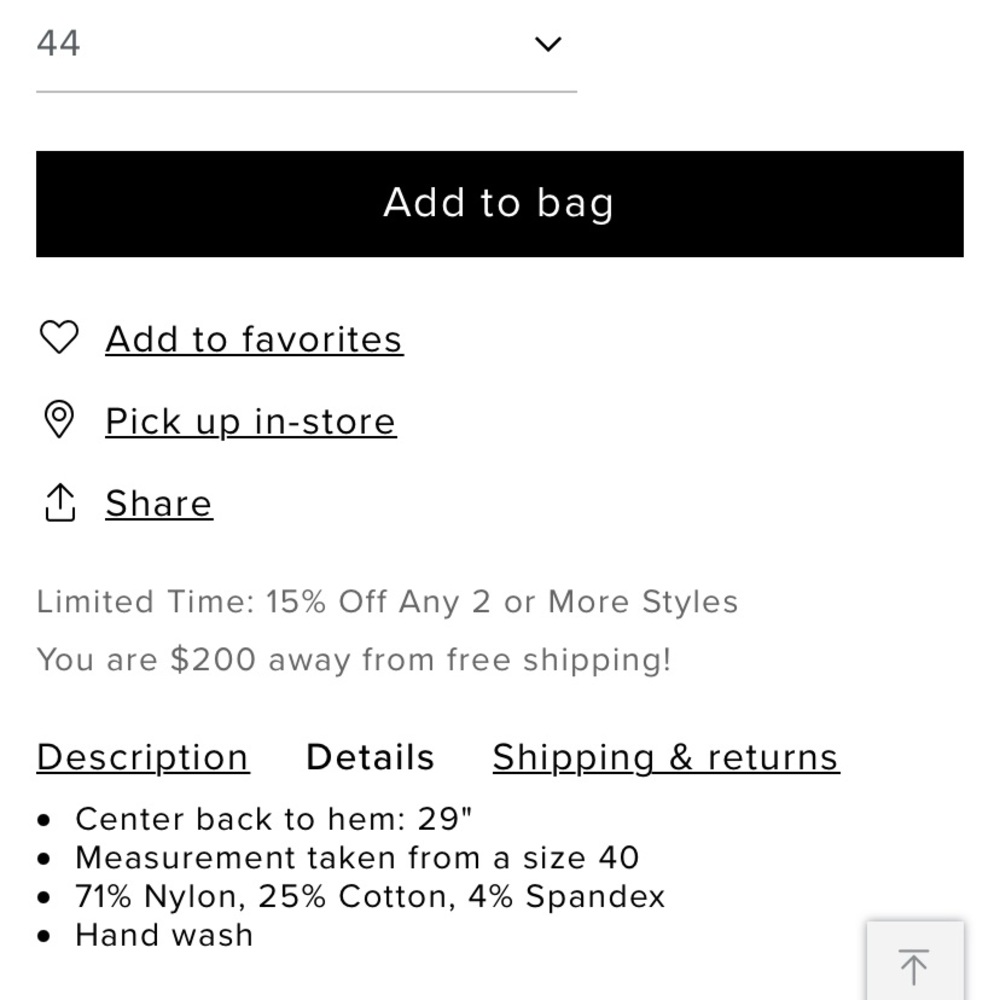This screenshot has width=1000, height=1000.
Task: Select the Center back to hem line
Action: click(274, 819)
